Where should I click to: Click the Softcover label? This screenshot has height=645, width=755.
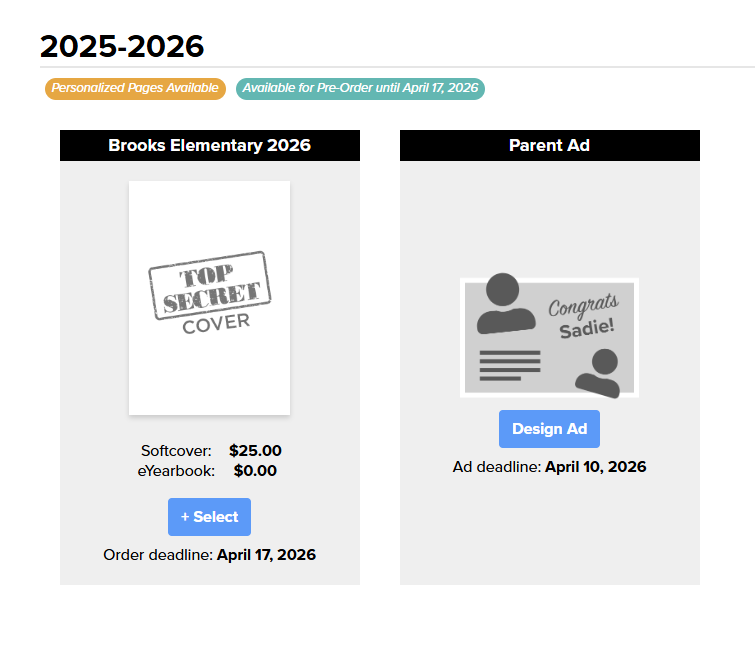176,451
